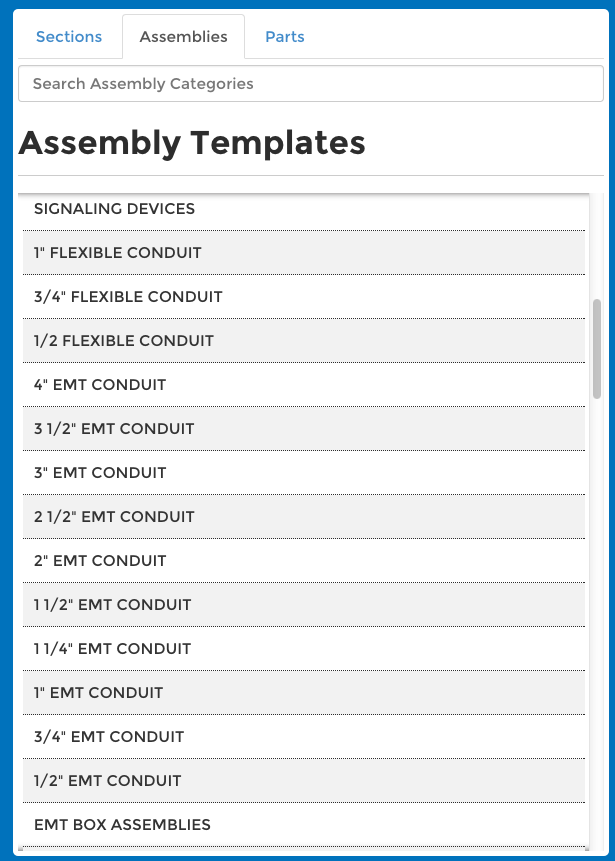
Task: Select the 1" FLEXIBLE CONDUIT assembly
Action: (x=303, y=253)
